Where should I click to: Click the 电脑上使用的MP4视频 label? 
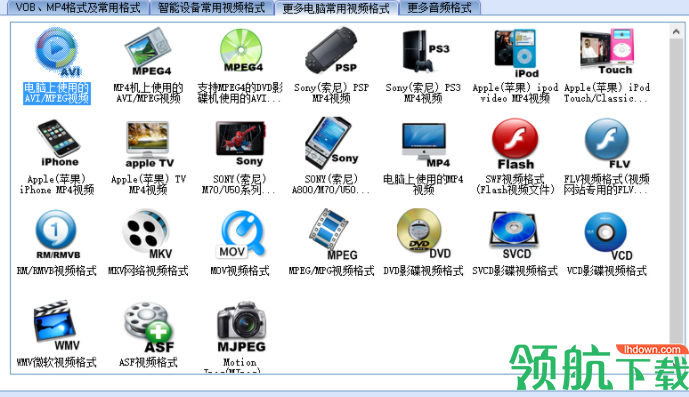(423, 185)
